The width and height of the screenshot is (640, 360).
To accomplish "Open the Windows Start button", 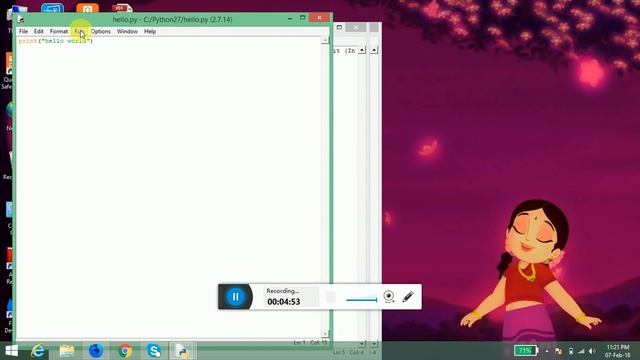I will (11, 351).
